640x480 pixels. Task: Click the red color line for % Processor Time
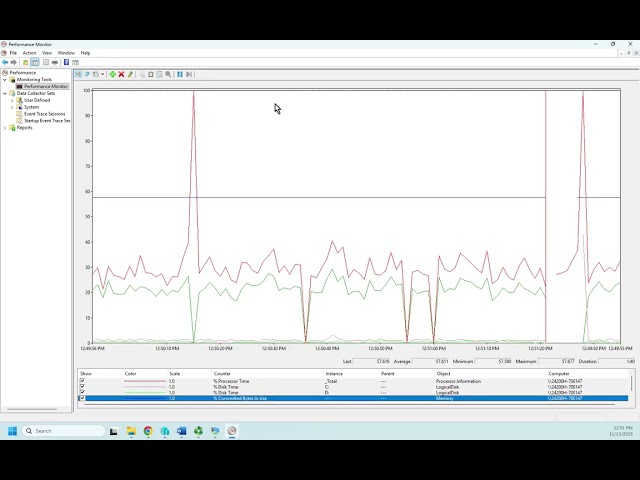coord(145,381)
